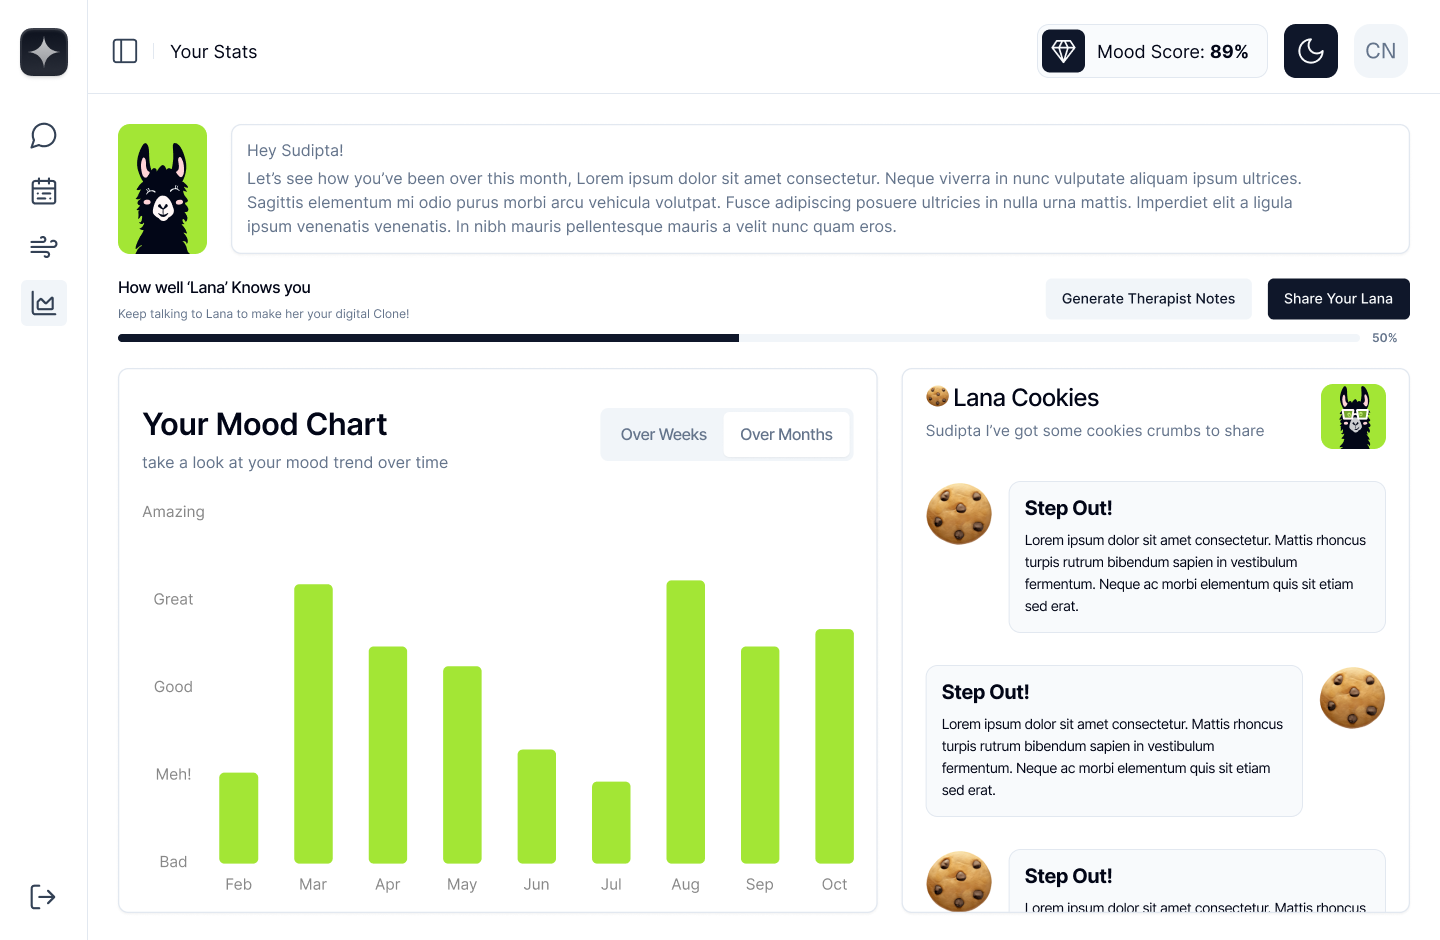Click the Lana knowledge progress bar
Screen dimensions: 1440x940
point(738,338)
